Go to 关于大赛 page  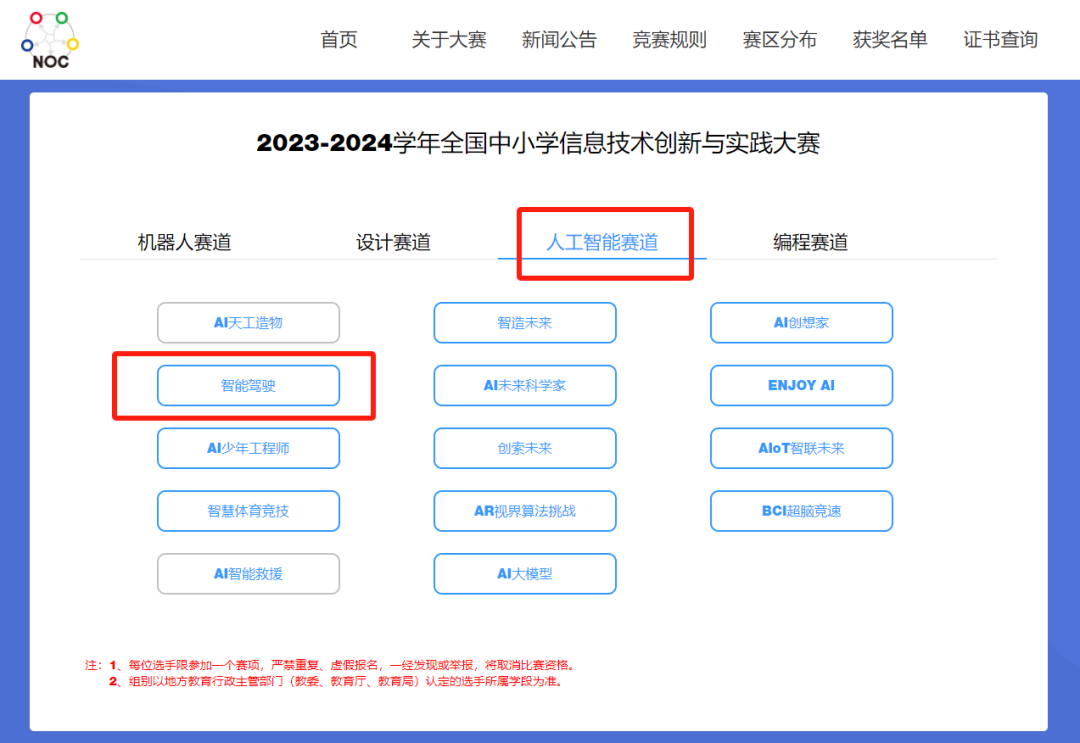coord(449,40)
